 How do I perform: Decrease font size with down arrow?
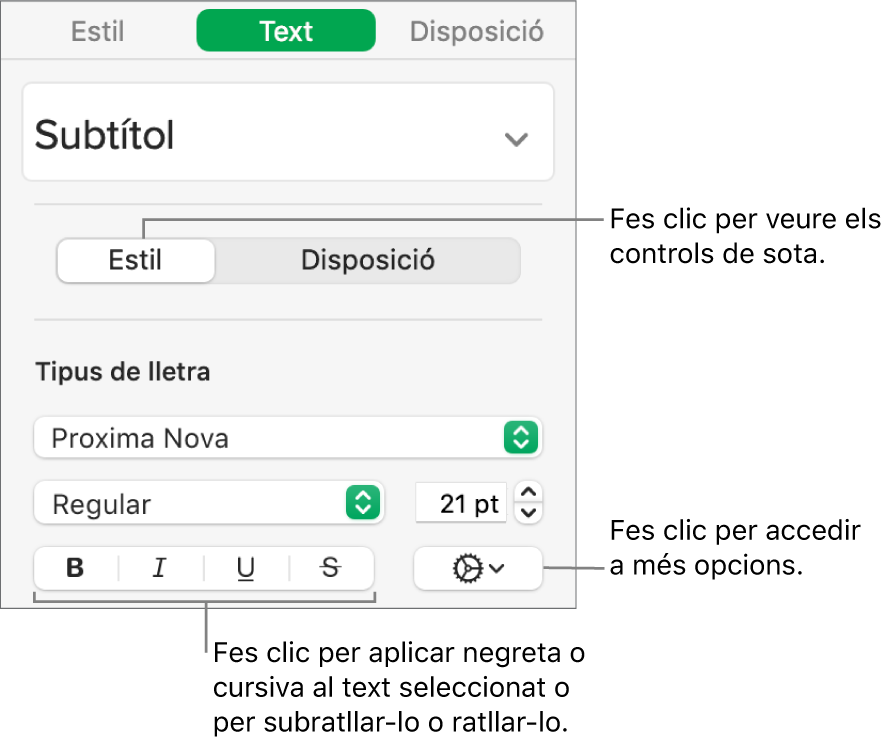coord(528,513)
